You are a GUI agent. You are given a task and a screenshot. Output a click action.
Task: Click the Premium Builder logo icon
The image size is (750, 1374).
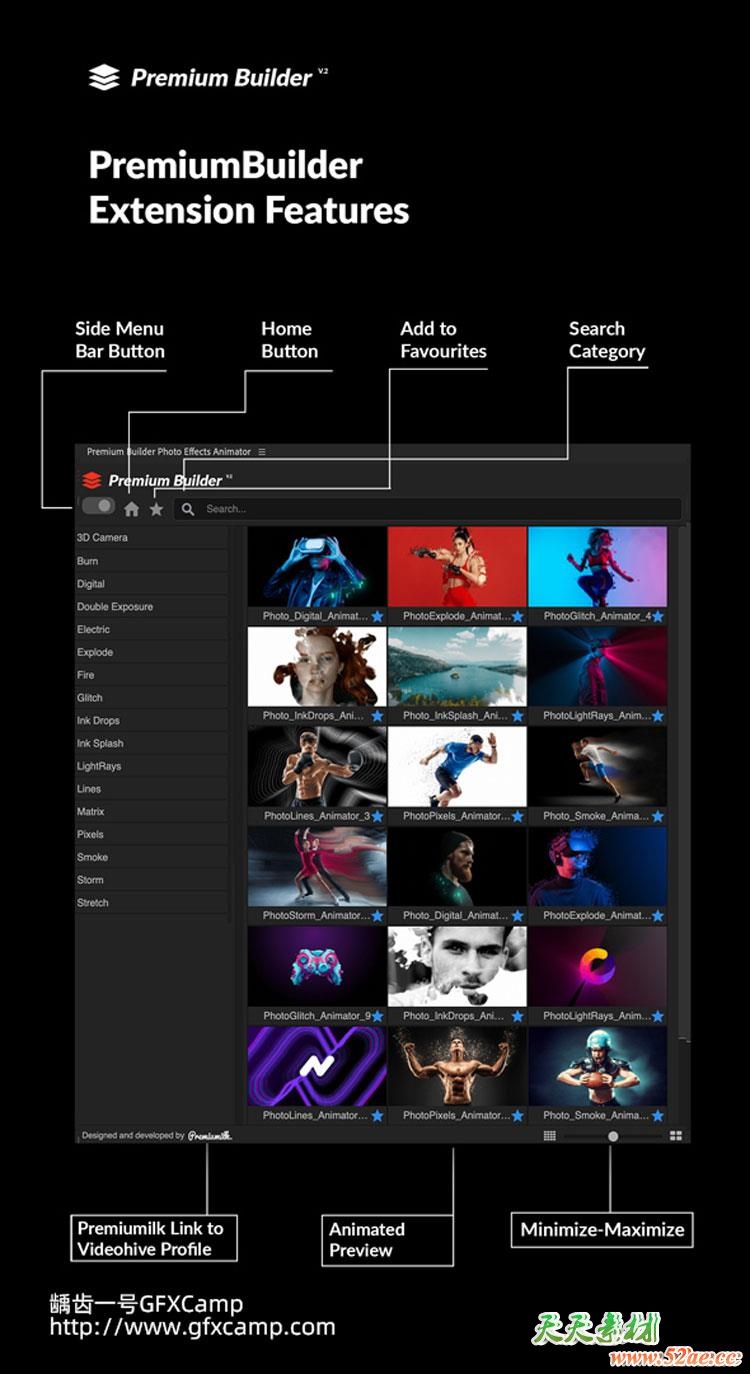click(x=92, y=481)
